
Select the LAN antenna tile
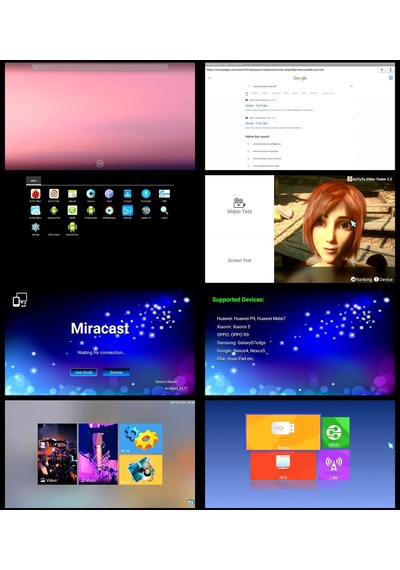[333, 466]
